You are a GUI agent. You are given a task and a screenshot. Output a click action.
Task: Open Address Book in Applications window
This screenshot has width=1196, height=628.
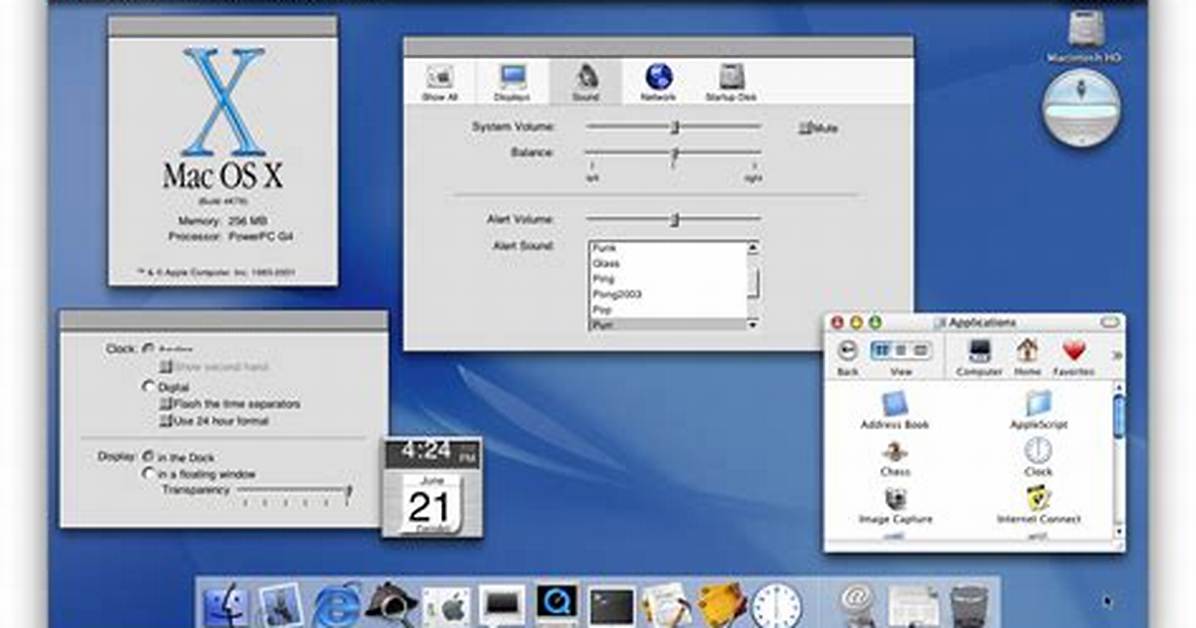tap(895, 411)
